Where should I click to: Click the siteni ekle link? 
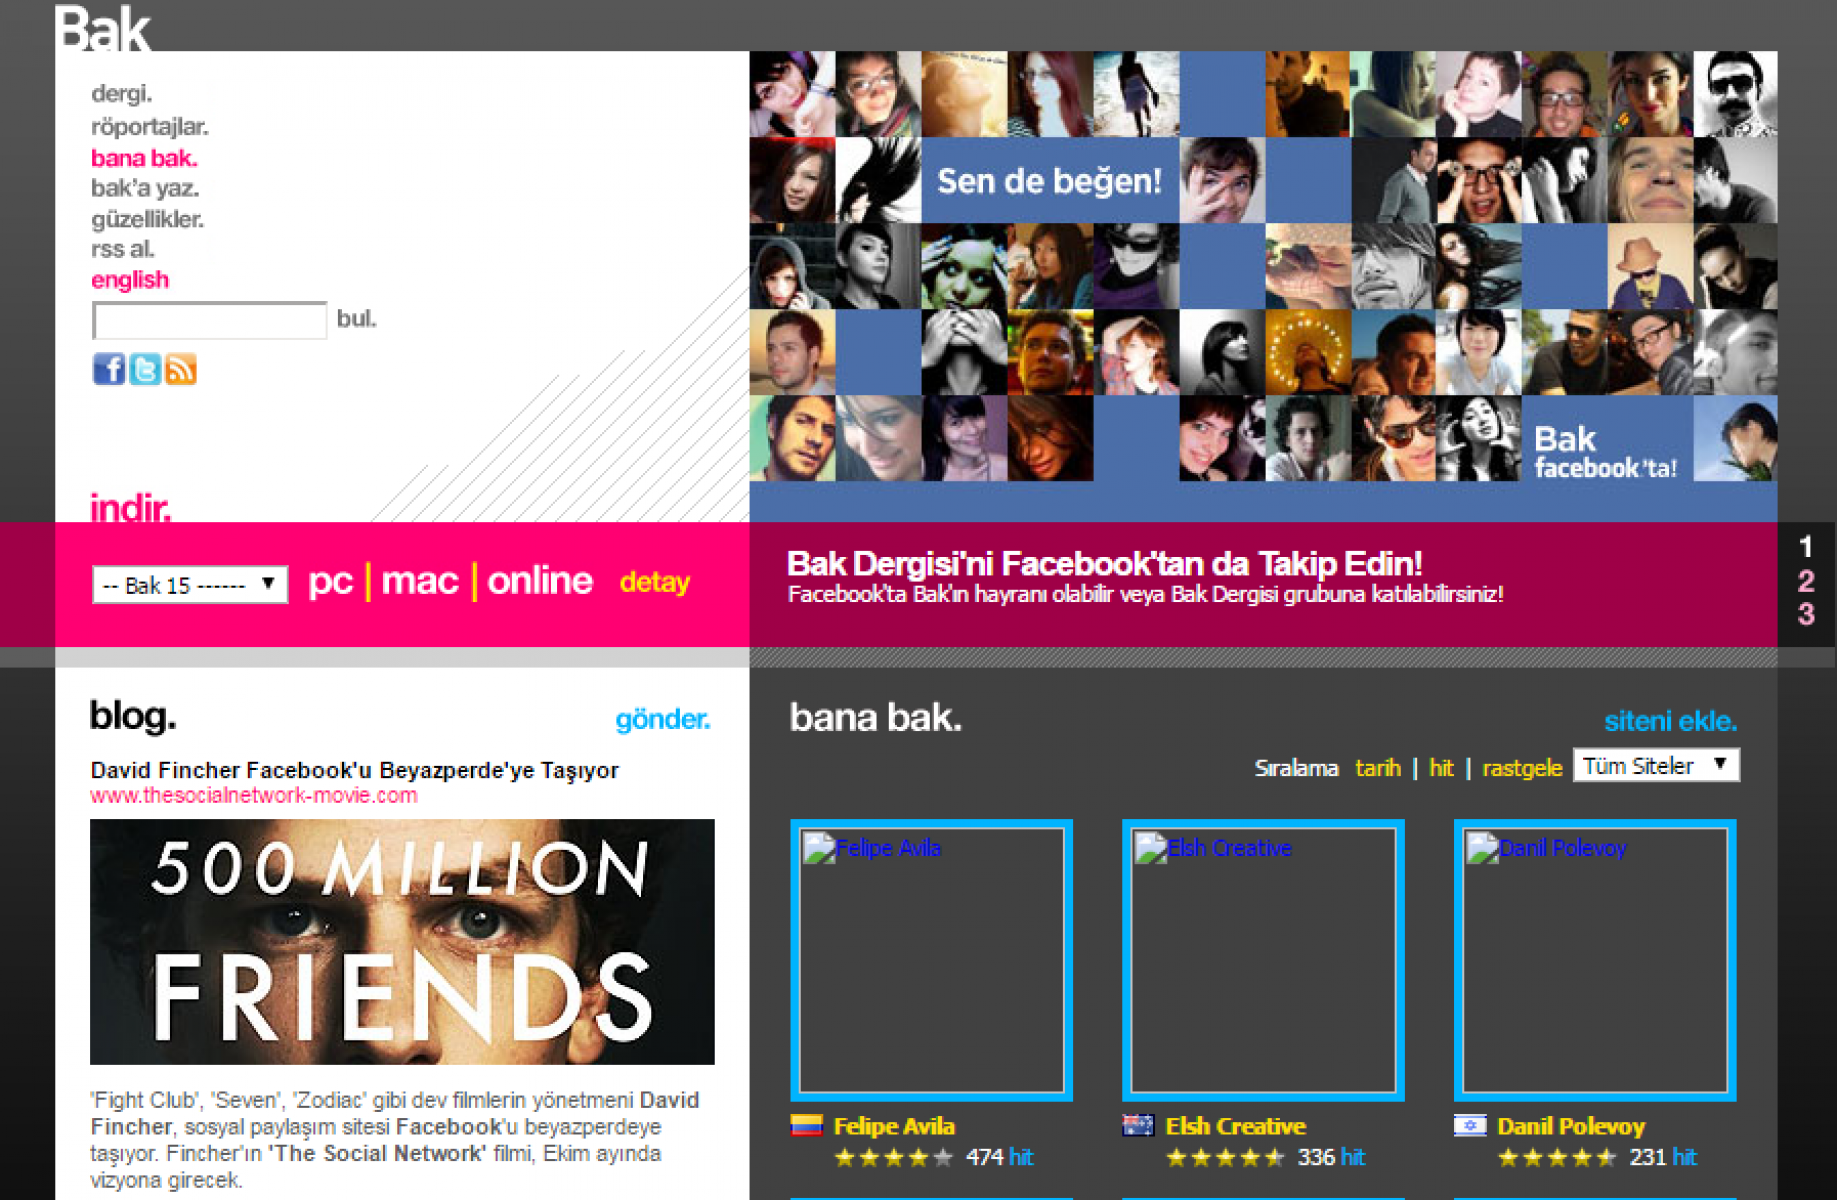pyautogui.click(x=1669, y=721)
